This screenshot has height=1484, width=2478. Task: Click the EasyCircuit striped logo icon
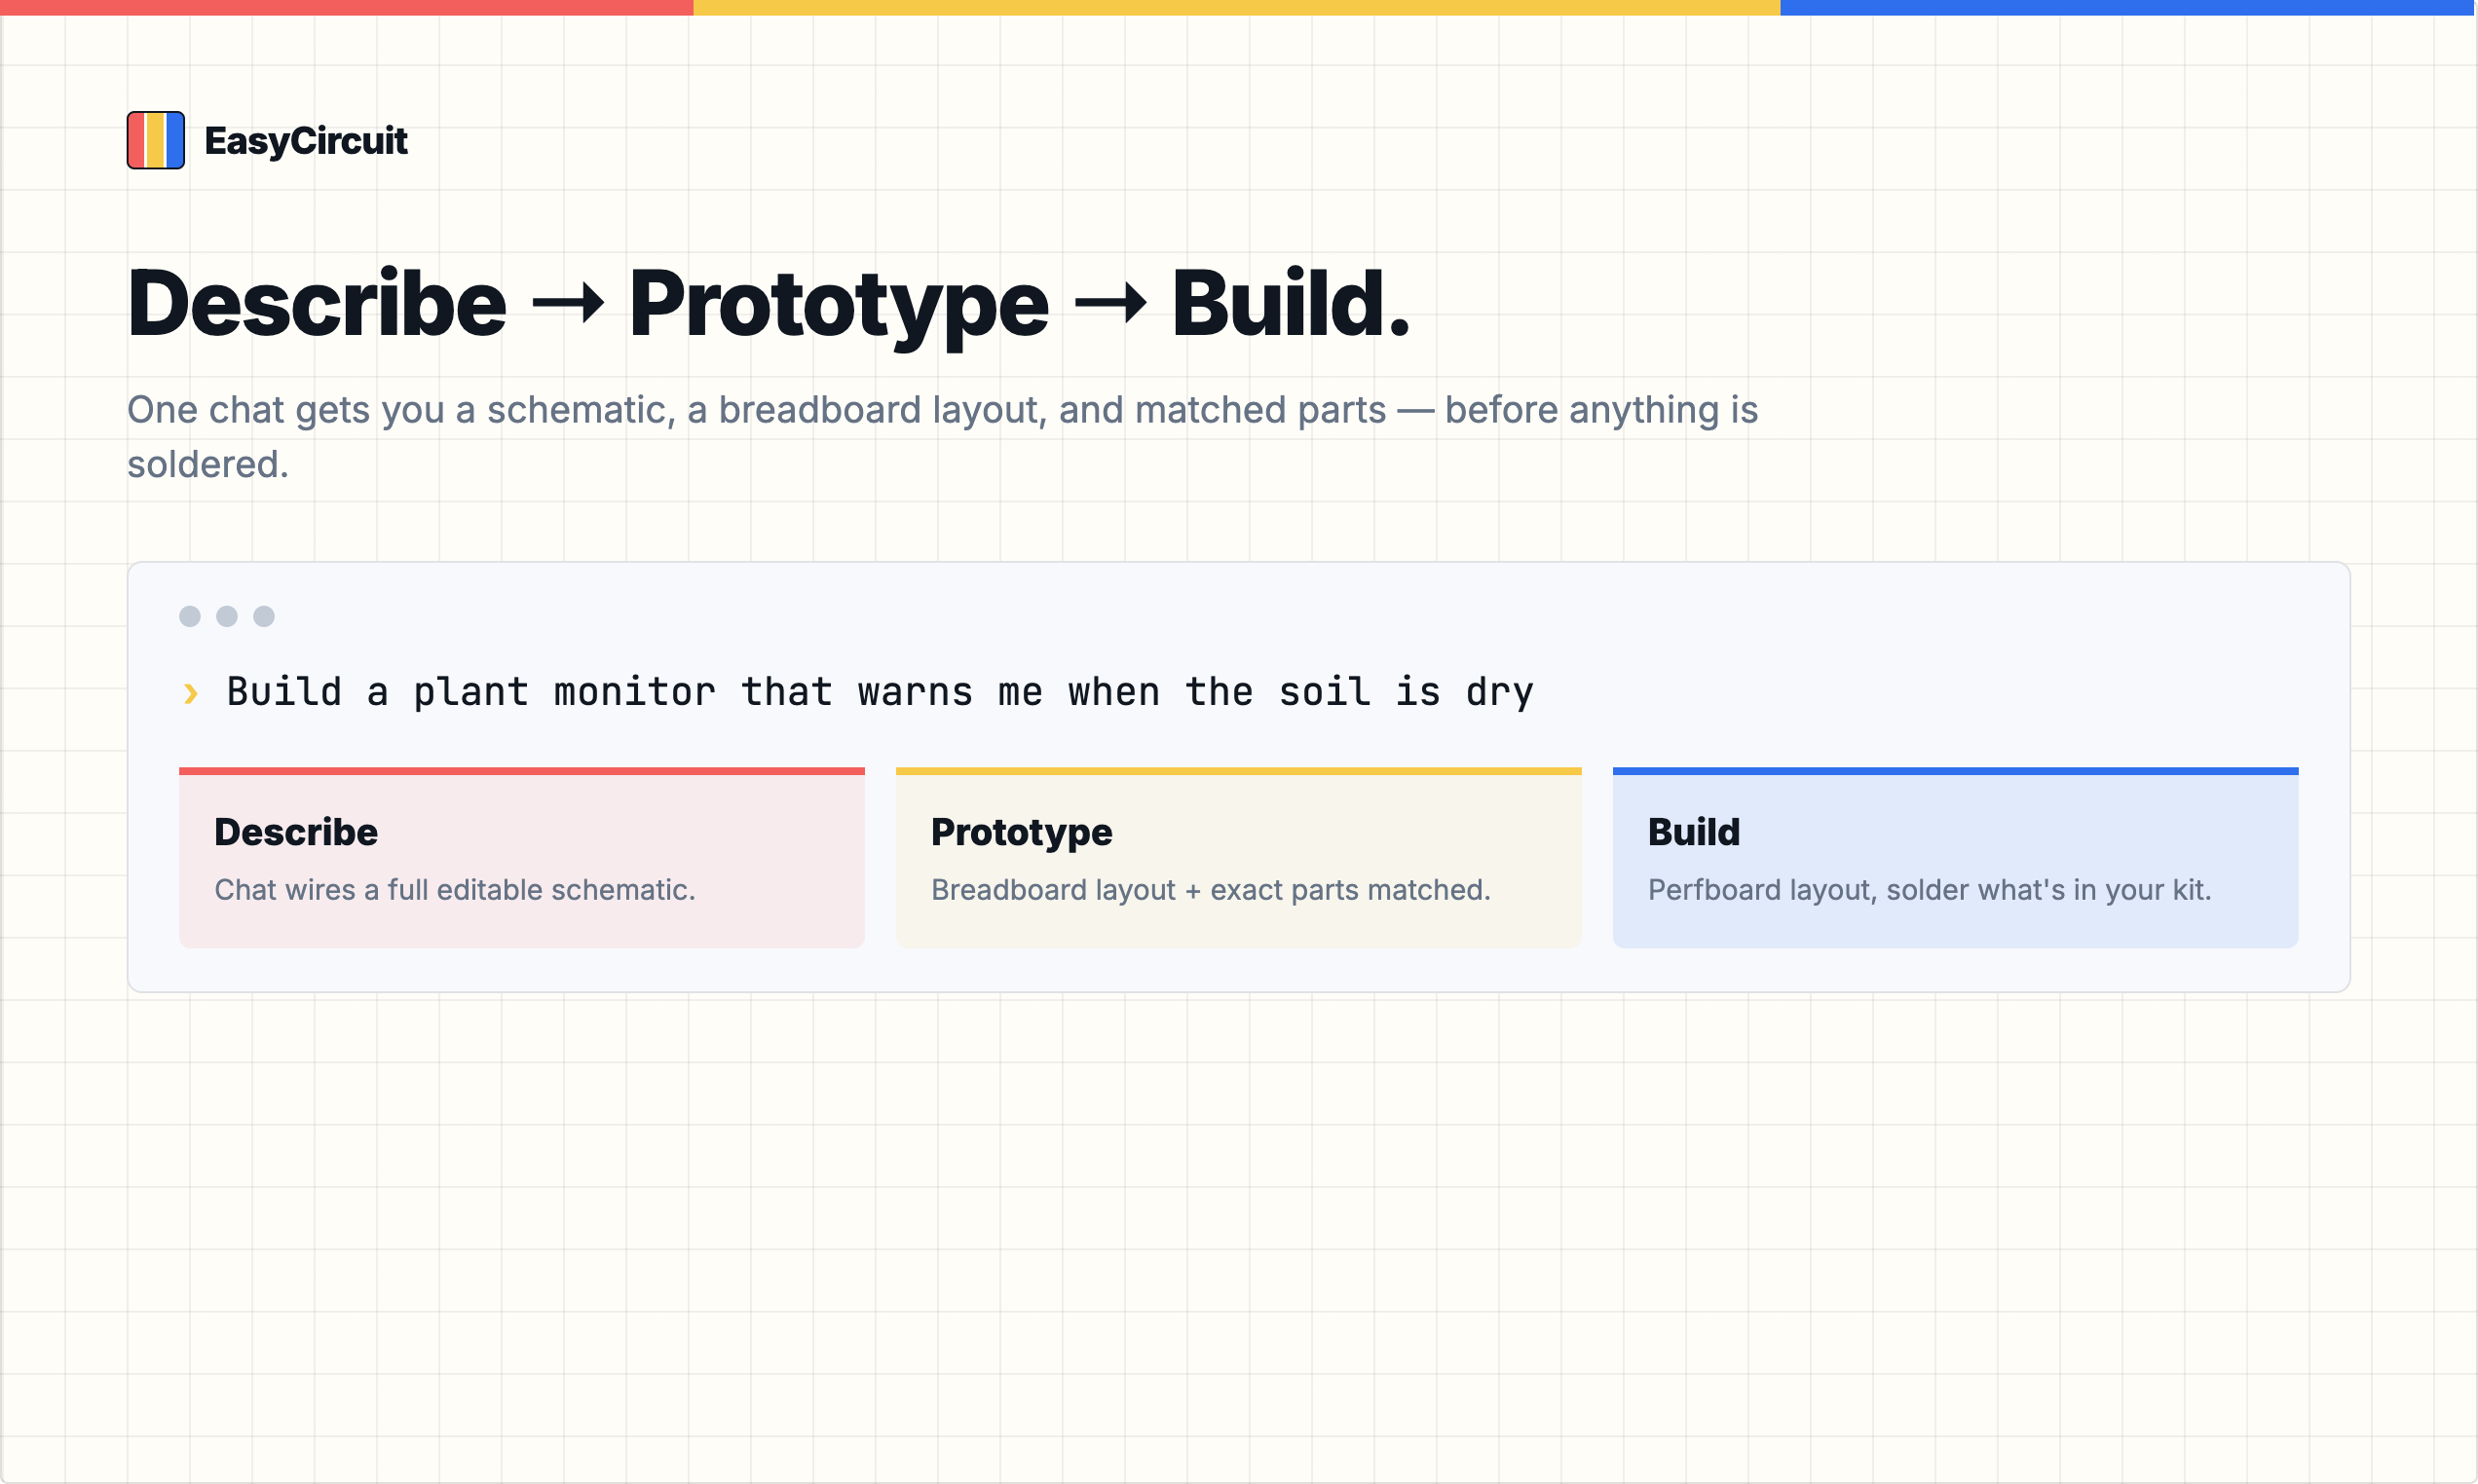click(x=156, y=140)
